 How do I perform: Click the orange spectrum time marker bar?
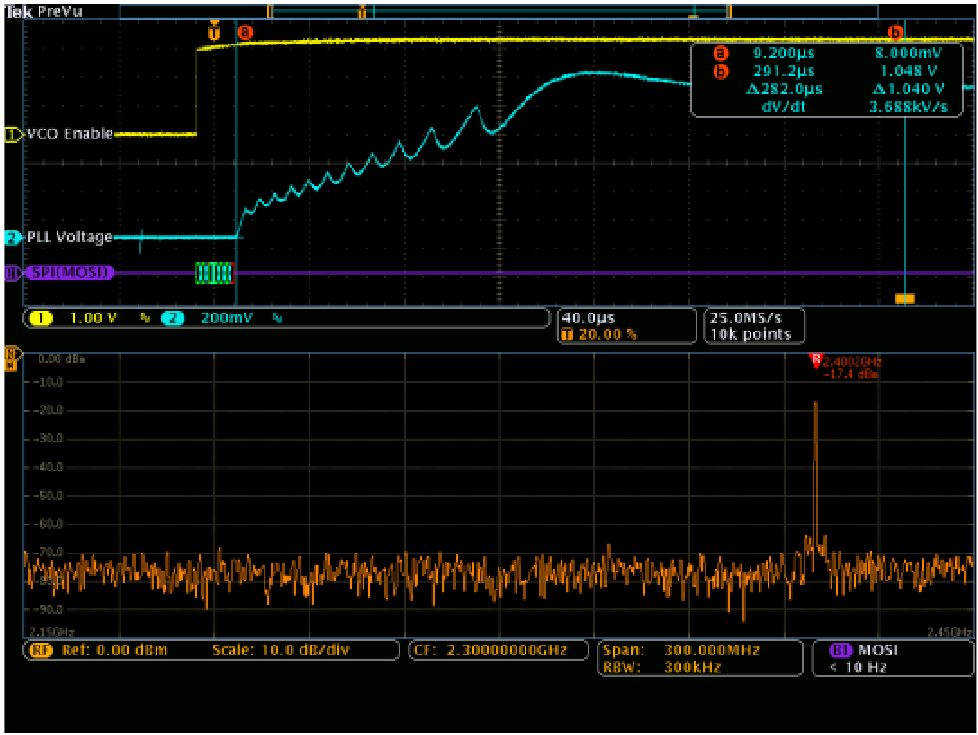[x=904, y=298]
